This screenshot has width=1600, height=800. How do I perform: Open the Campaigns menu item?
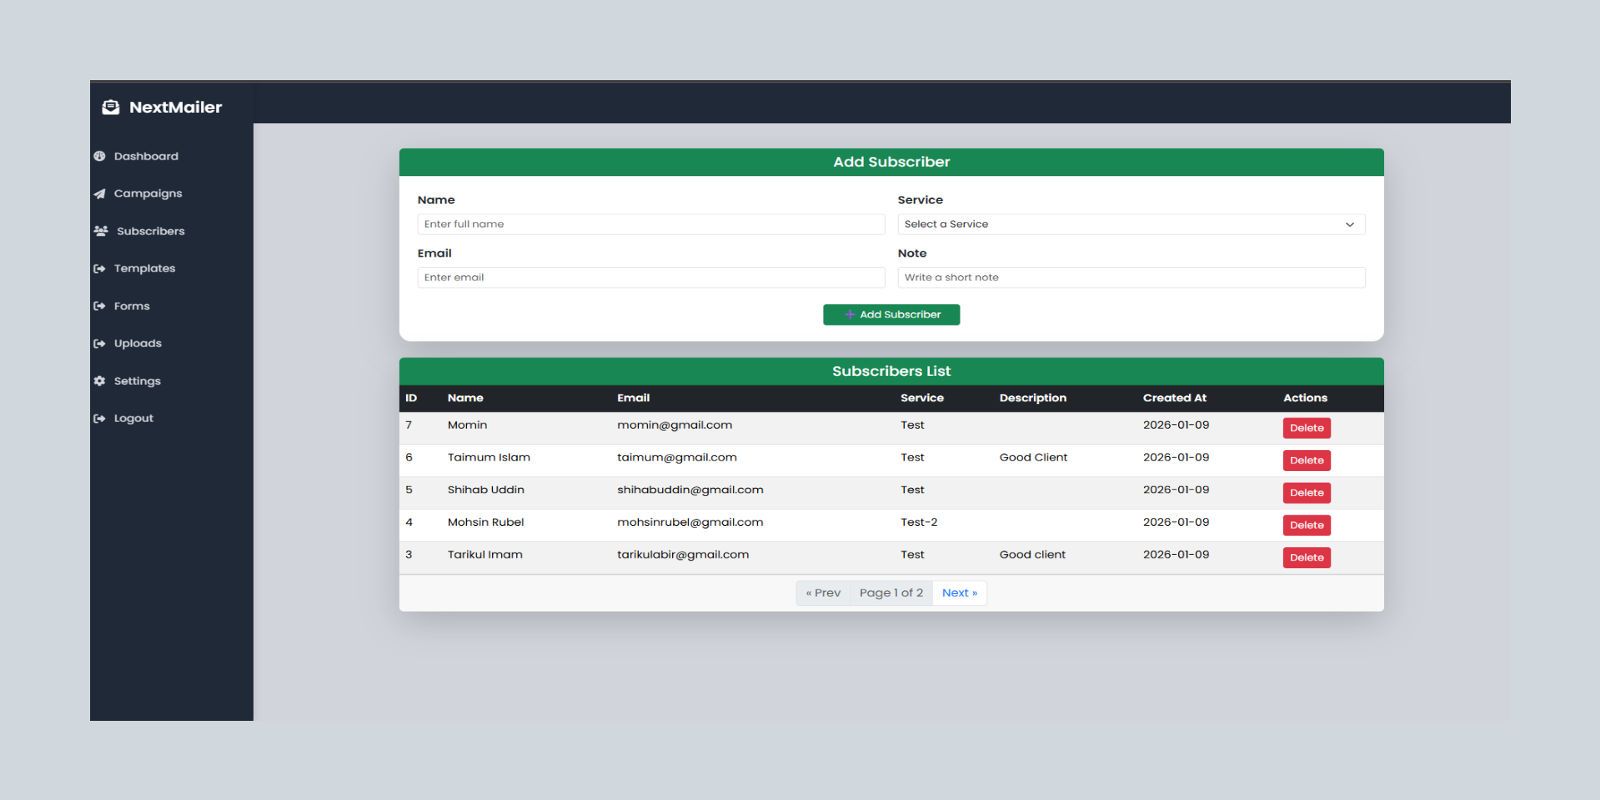pos(147,194)
